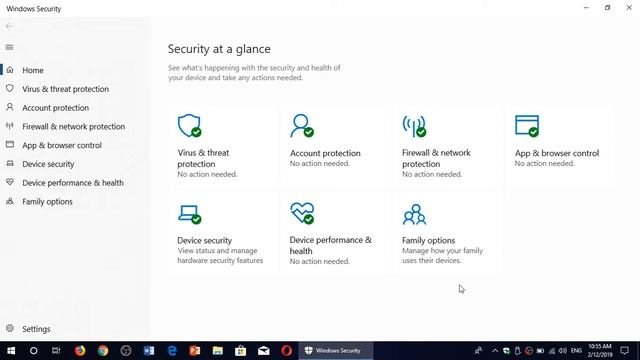Open Settings via the gear icon
The height and width of the screenshot is (360, 640).
click(x=10, y=329)
